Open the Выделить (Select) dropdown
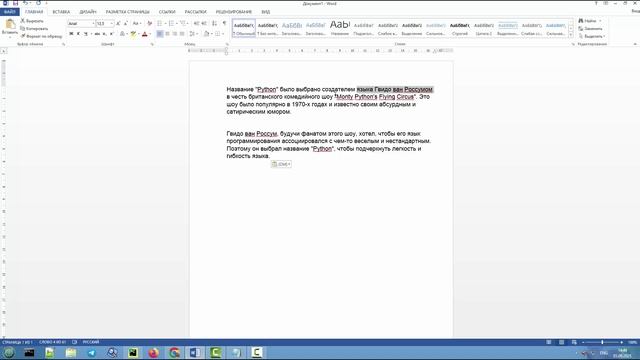 pyautogui.click(x=592, y=36)
